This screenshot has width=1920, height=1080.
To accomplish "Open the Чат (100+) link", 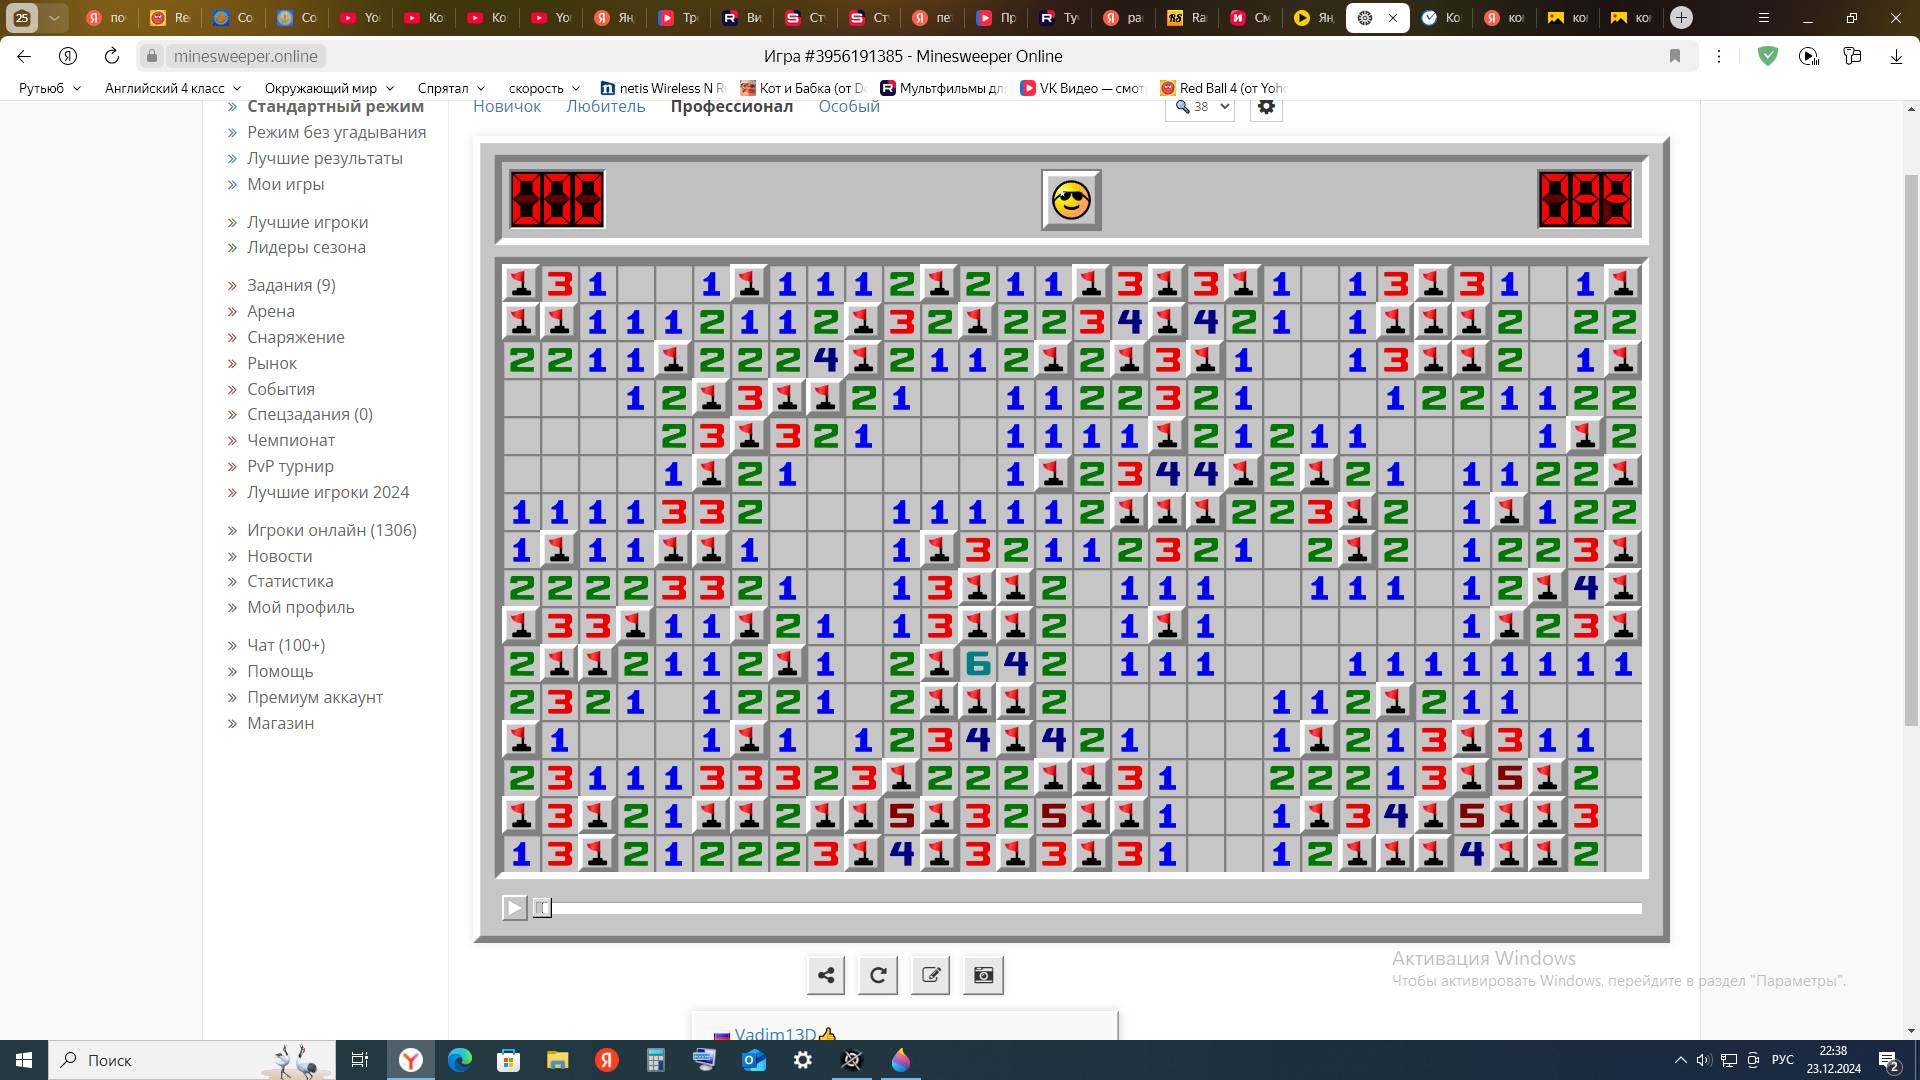I will (x=285, y=645).
